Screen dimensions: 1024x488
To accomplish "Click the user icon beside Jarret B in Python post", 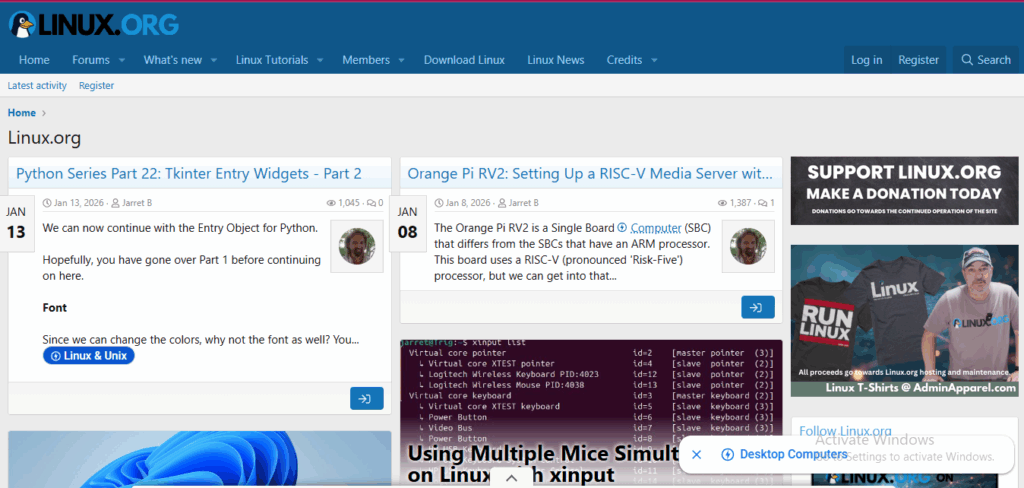I will [116, 203].
